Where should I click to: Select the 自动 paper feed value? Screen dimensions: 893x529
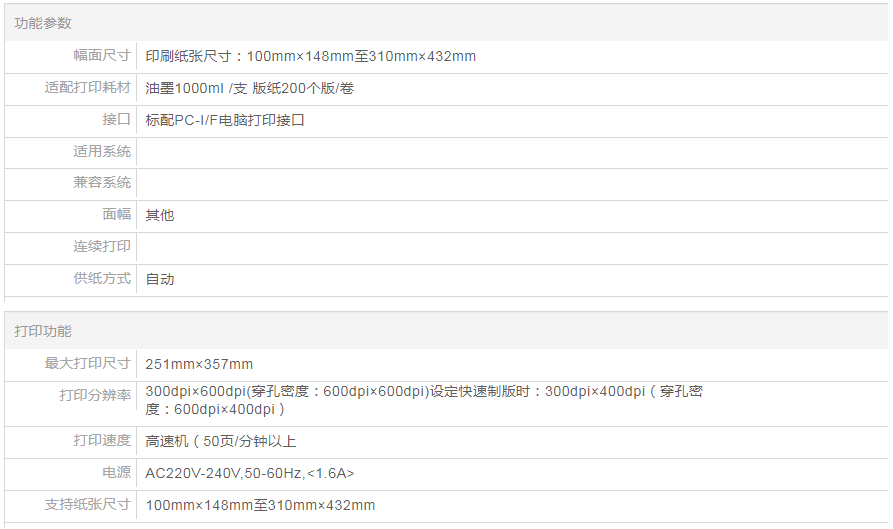point(160,279)
